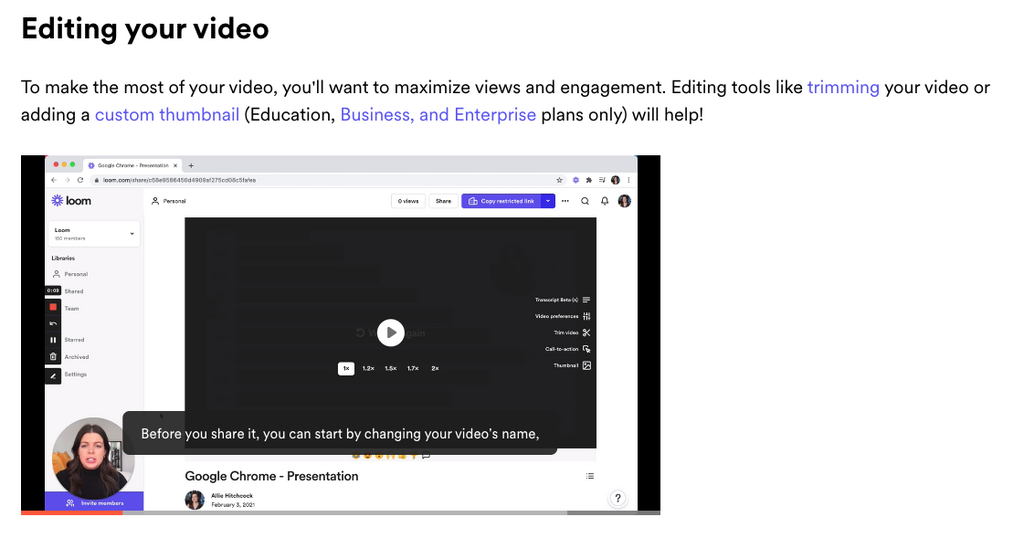The image size is (1024, 538).
Task: Open Video preferences sliders icon
Action: tap(587, 316)
